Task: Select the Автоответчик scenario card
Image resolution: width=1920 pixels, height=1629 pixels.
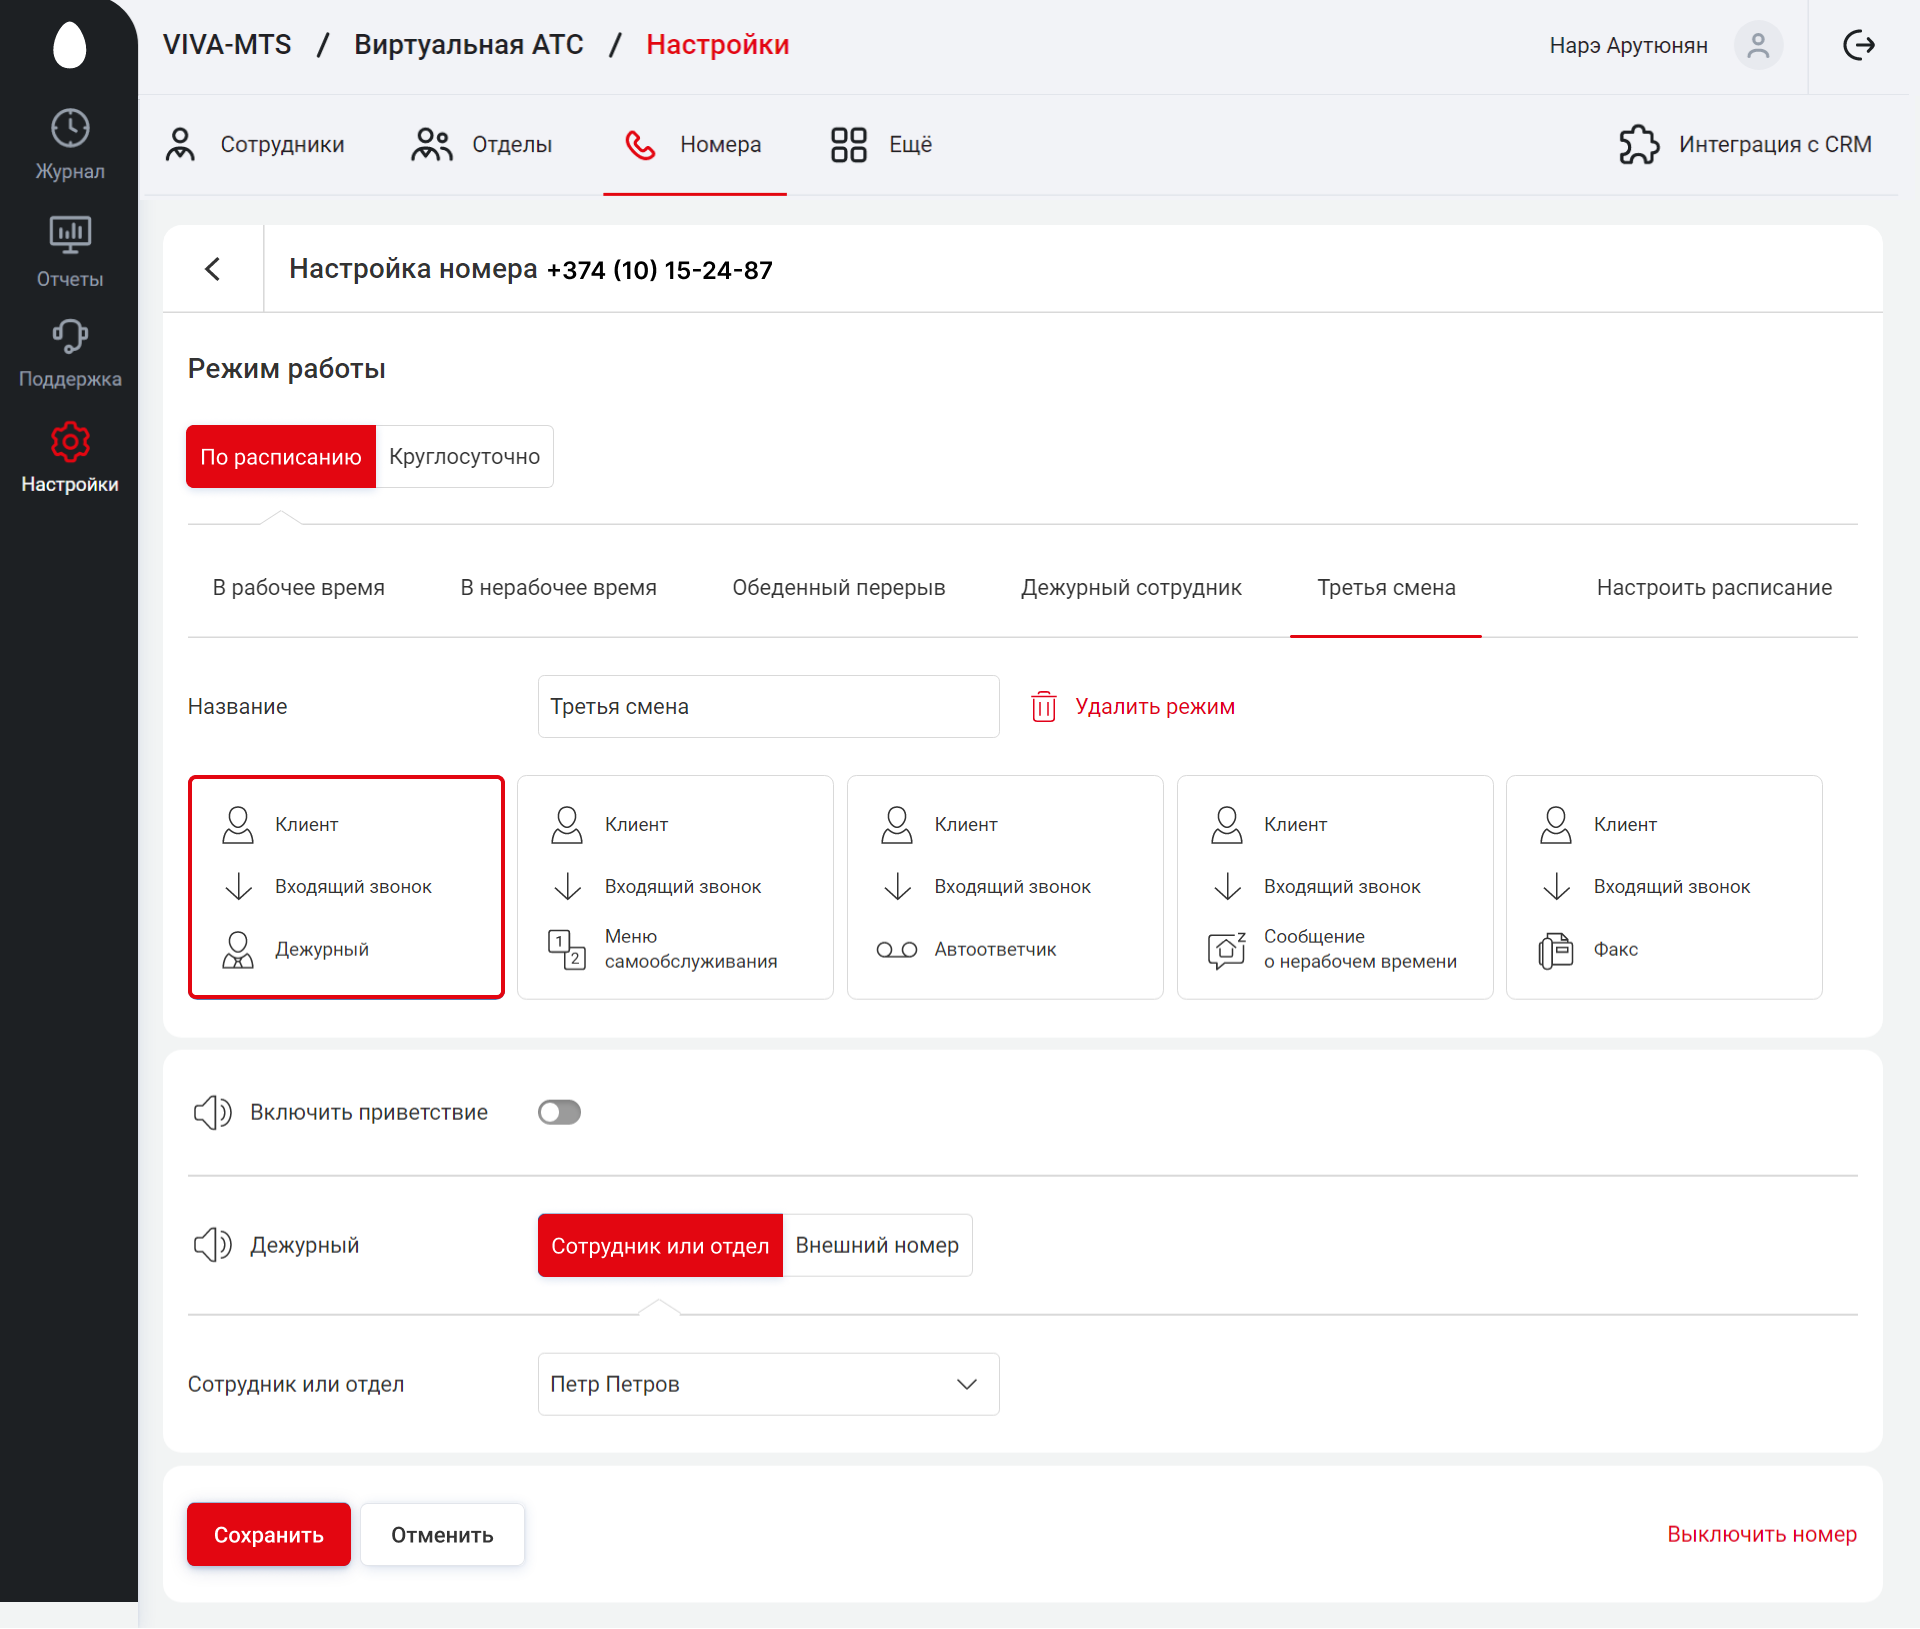Action: pos(1005,887)
